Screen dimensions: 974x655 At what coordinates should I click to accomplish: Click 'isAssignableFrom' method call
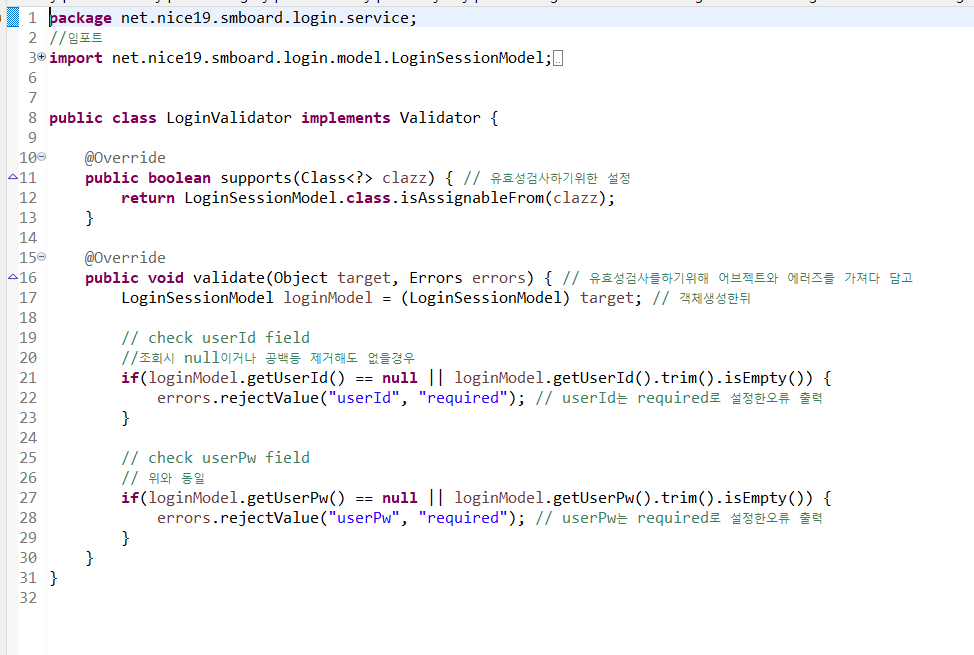click(x=472, y=198)
